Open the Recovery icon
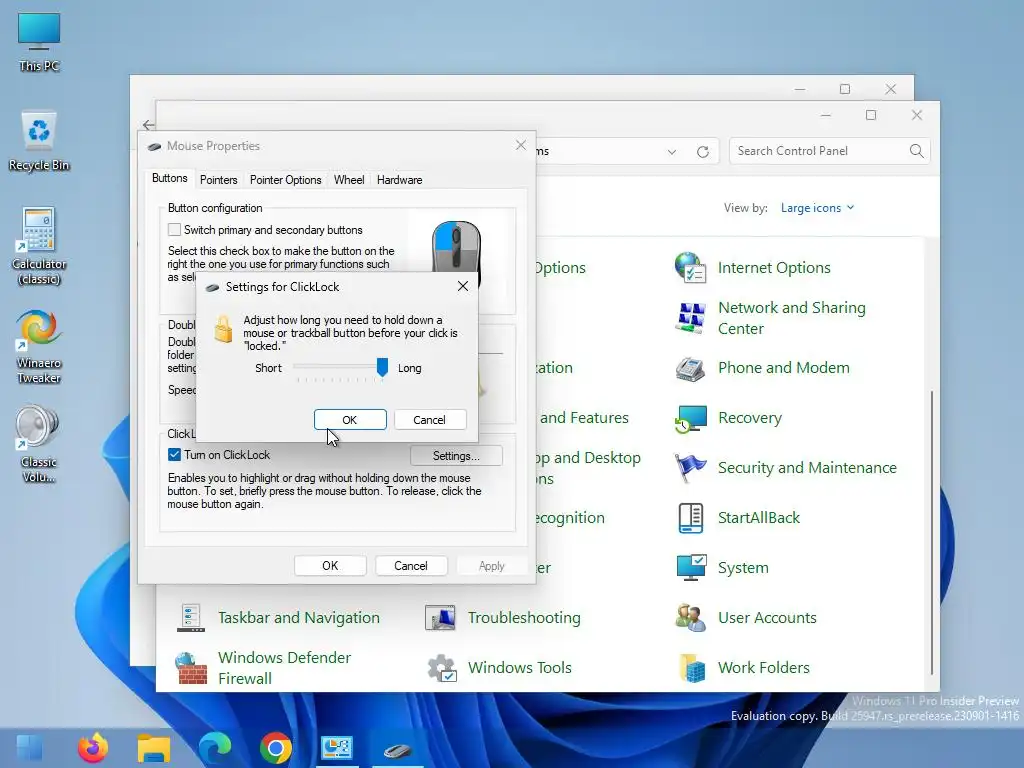 coord(690,419)
